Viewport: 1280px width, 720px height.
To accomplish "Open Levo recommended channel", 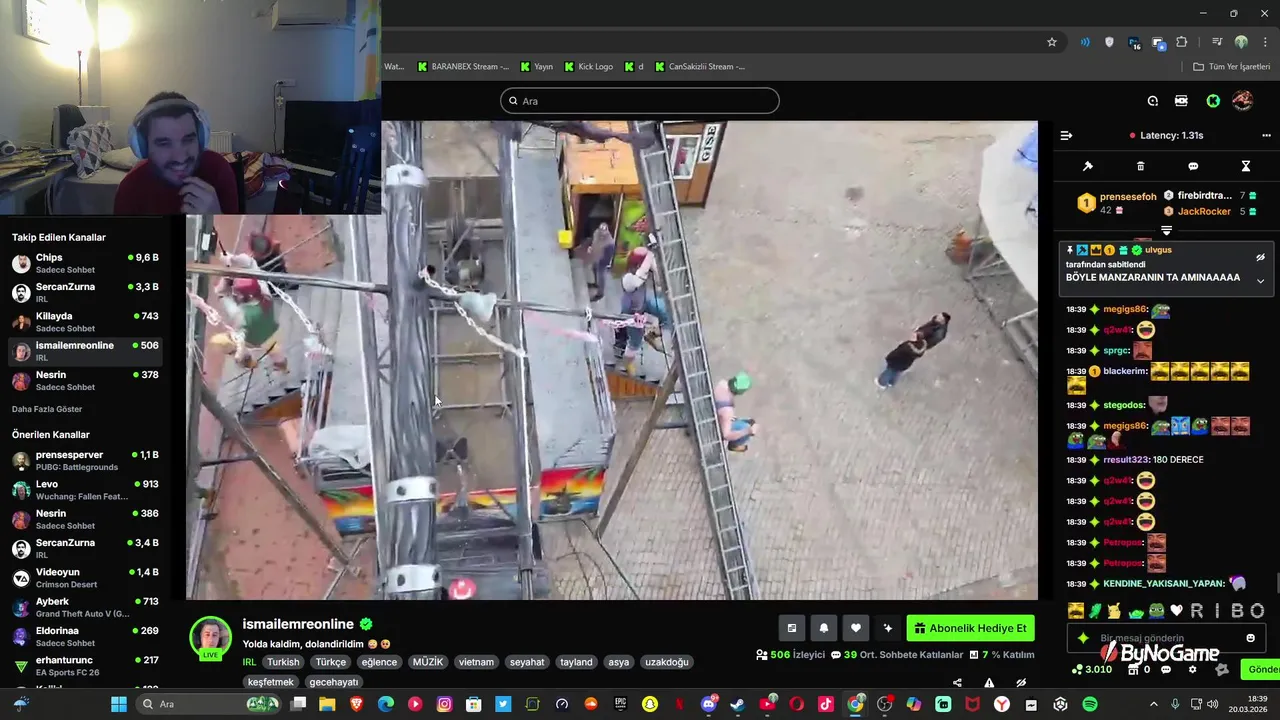I will [85, 489].
